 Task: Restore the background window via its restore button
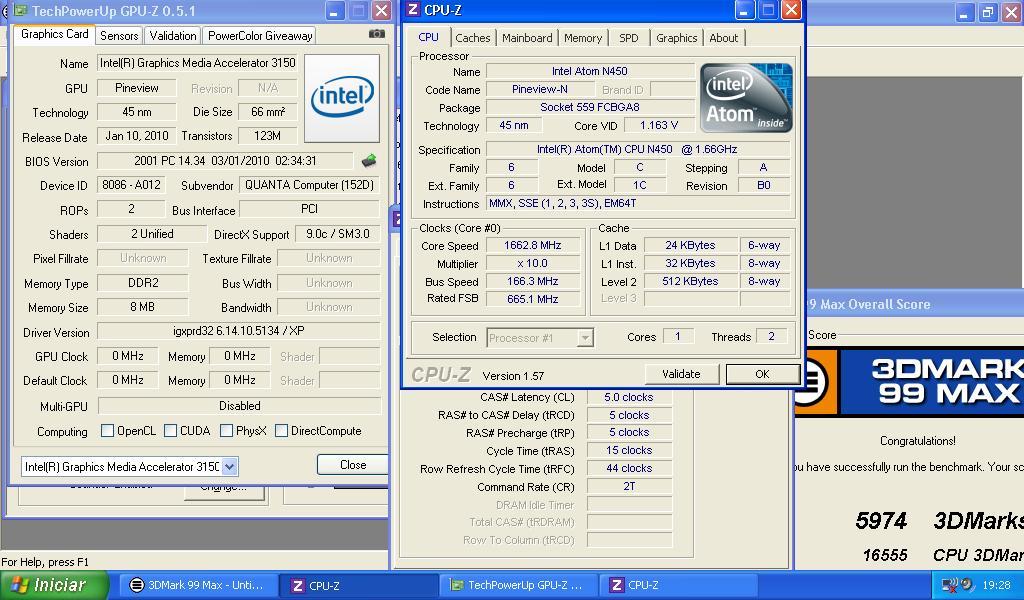(987, 12)
